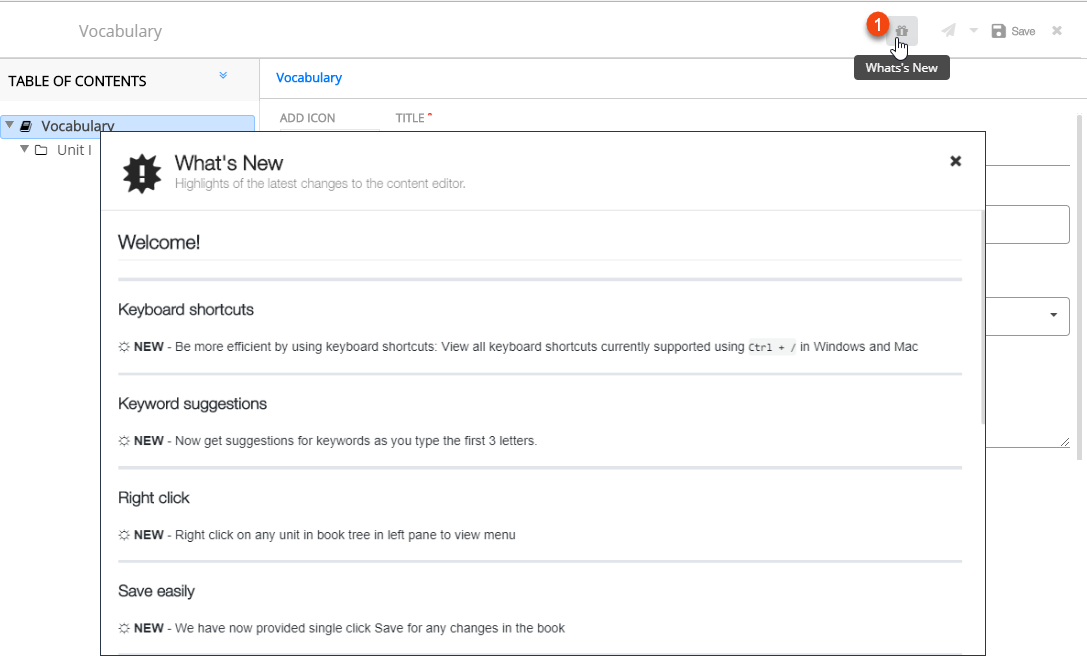Click the Vocabulary book icon in tree

(26, 126)
